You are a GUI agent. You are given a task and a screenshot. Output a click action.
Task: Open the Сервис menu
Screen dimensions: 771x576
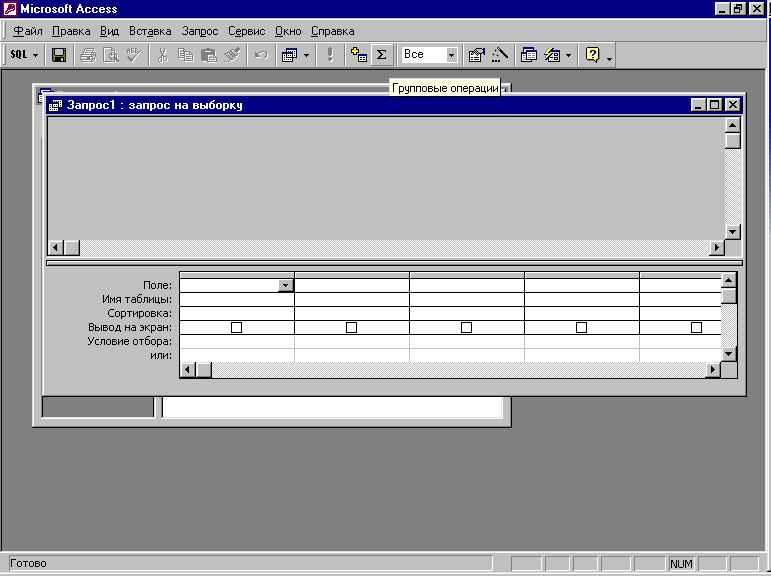tap(246, 31)
